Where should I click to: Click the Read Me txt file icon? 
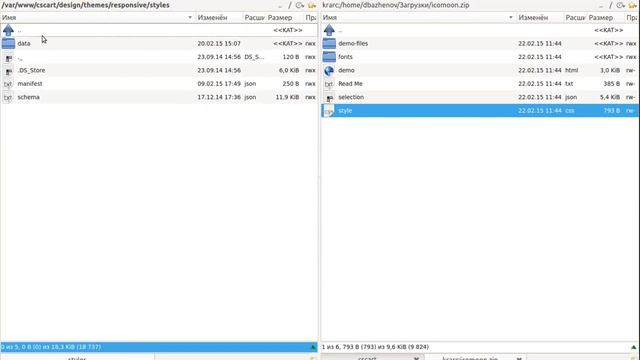click(x=329, y=84)
